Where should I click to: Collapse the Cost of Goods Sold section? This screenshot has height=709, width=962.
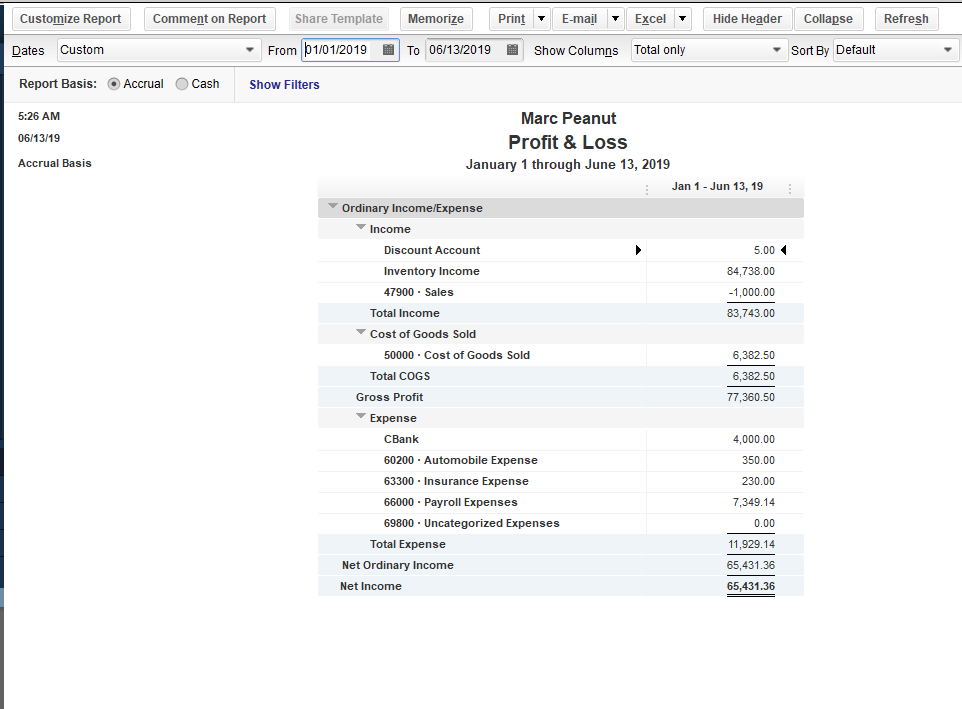tap(361, 332)
